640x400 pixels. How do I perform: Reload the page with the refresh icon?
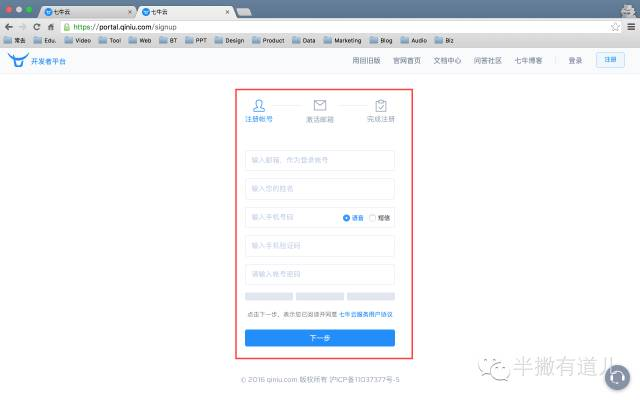pyautogui.click(x=37, y=26)
